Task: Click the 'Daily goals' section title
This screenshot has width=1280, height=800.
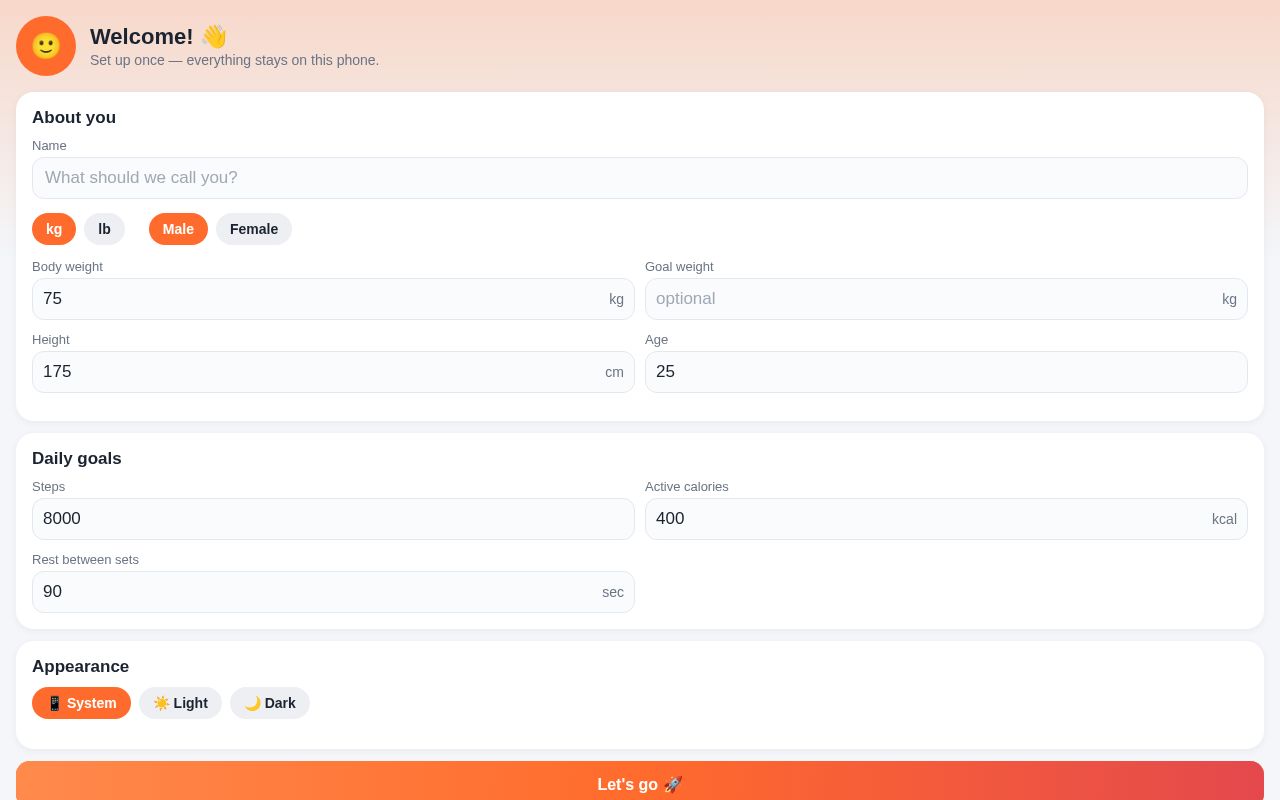Action: coord(77,459)
